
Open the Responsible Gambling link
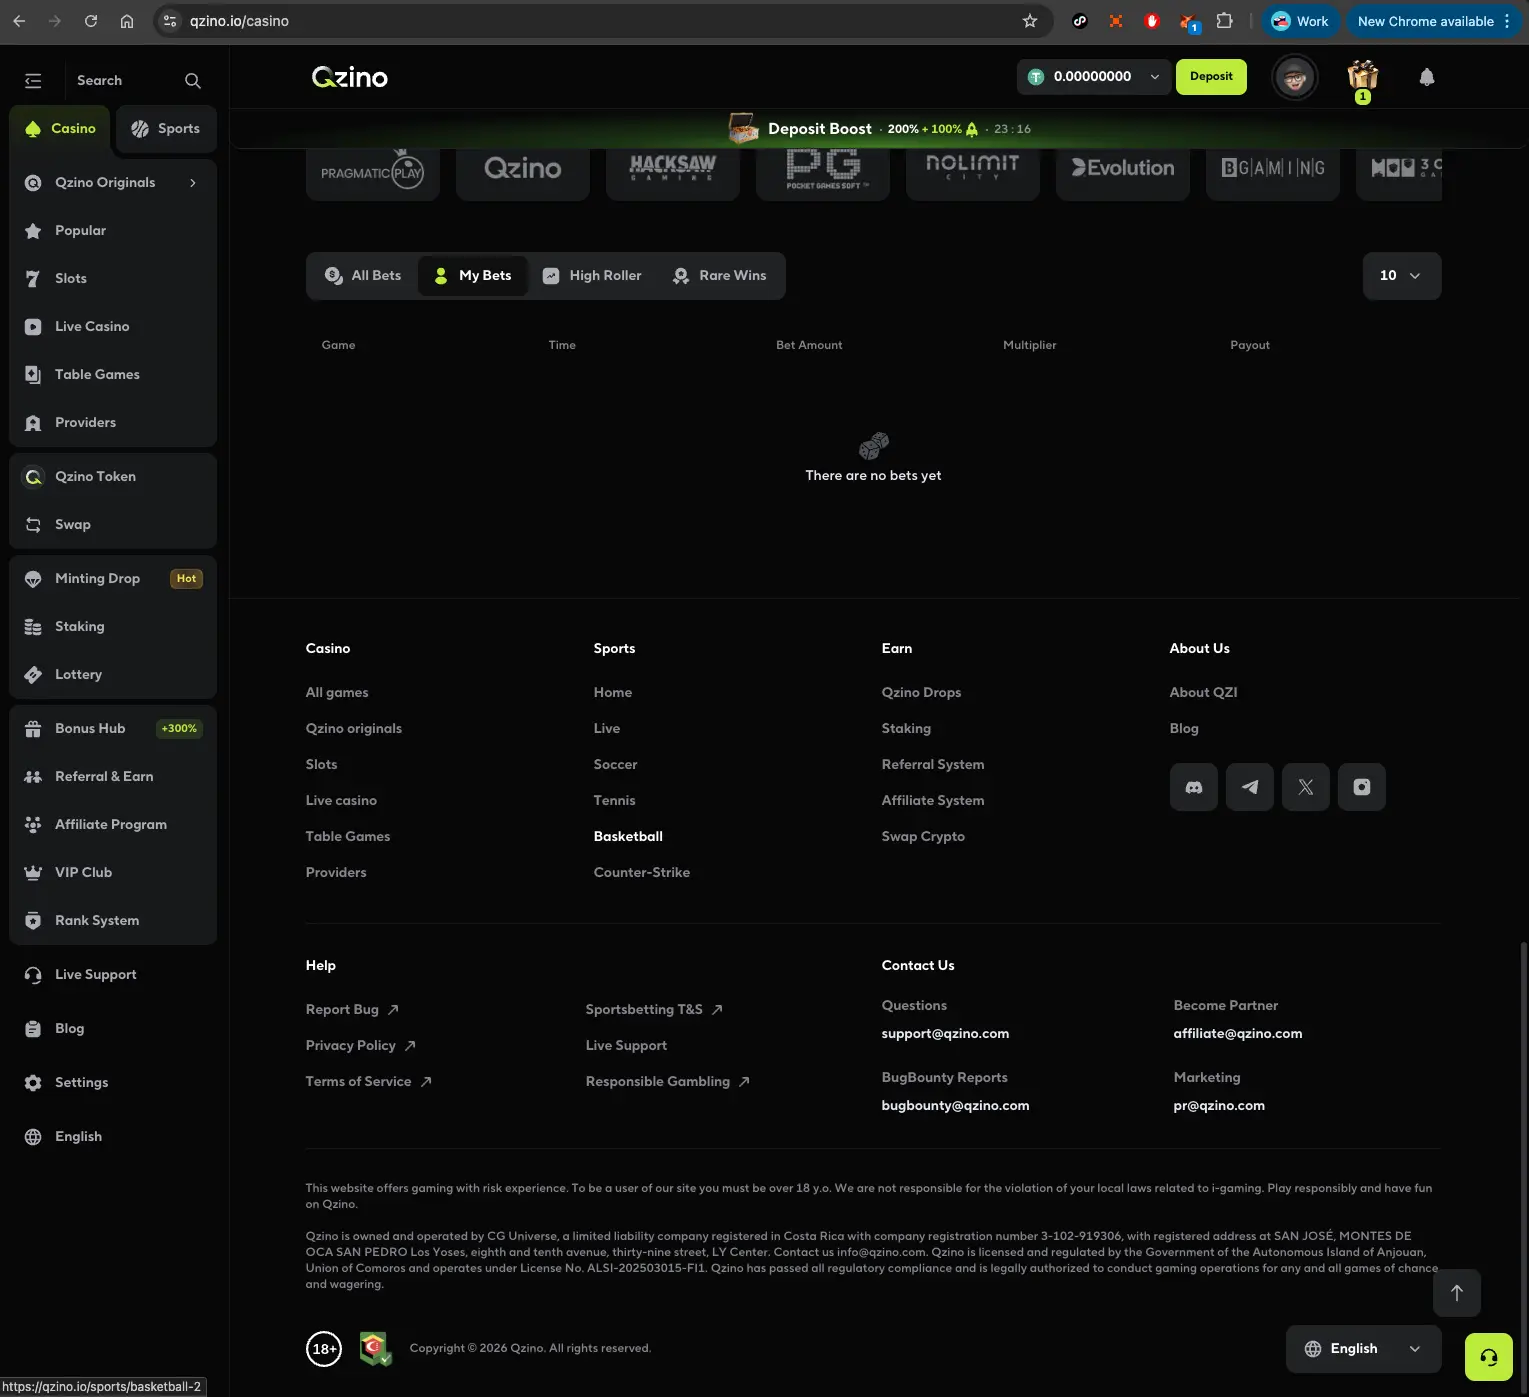tap(668, 1082)
